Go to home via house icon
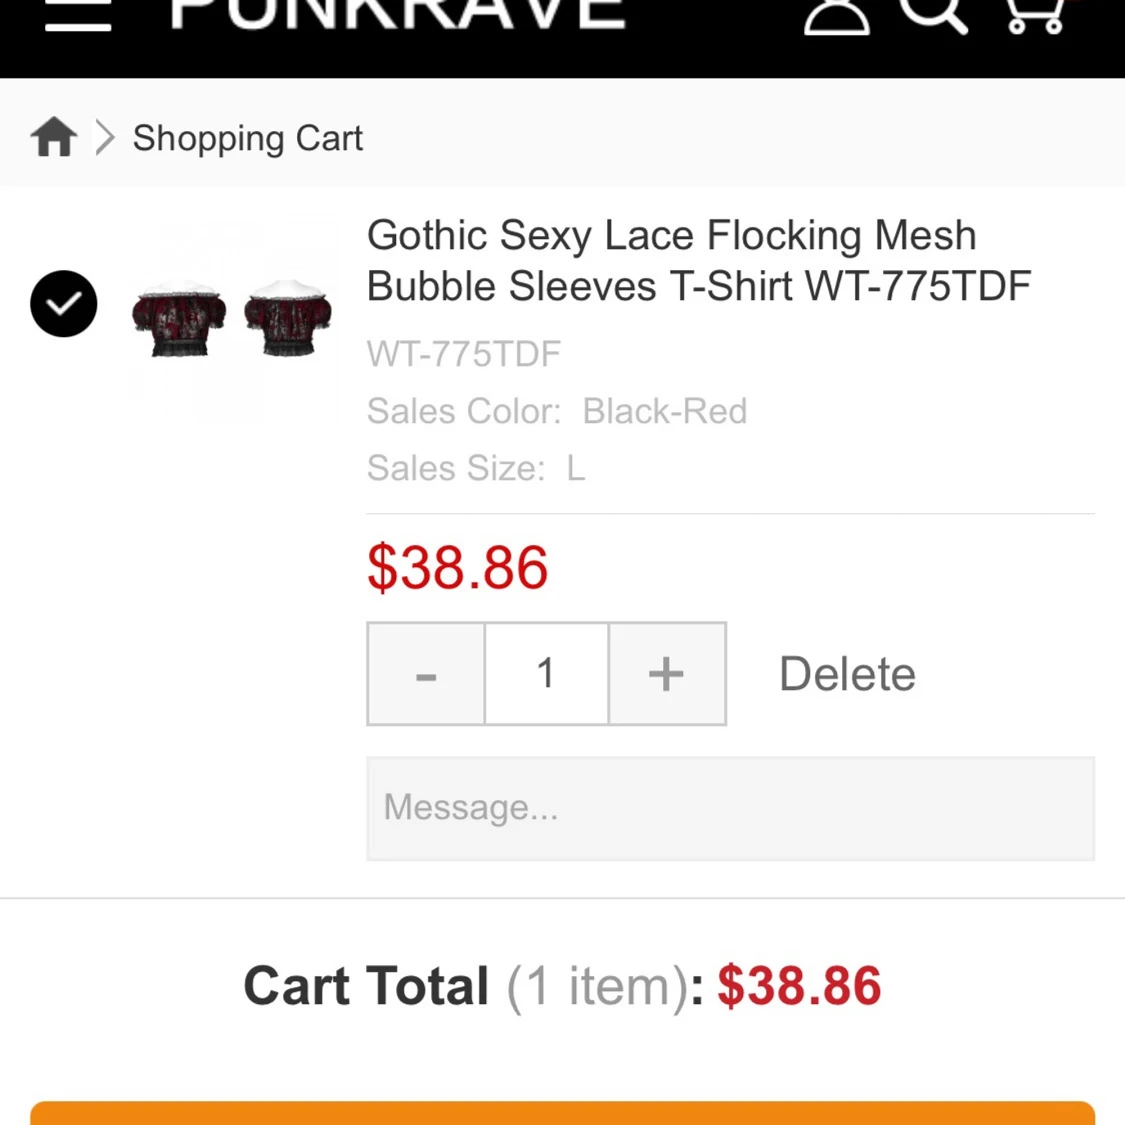The width and height of the screenshot is (1125, 1125). click(x=54, y=137)
